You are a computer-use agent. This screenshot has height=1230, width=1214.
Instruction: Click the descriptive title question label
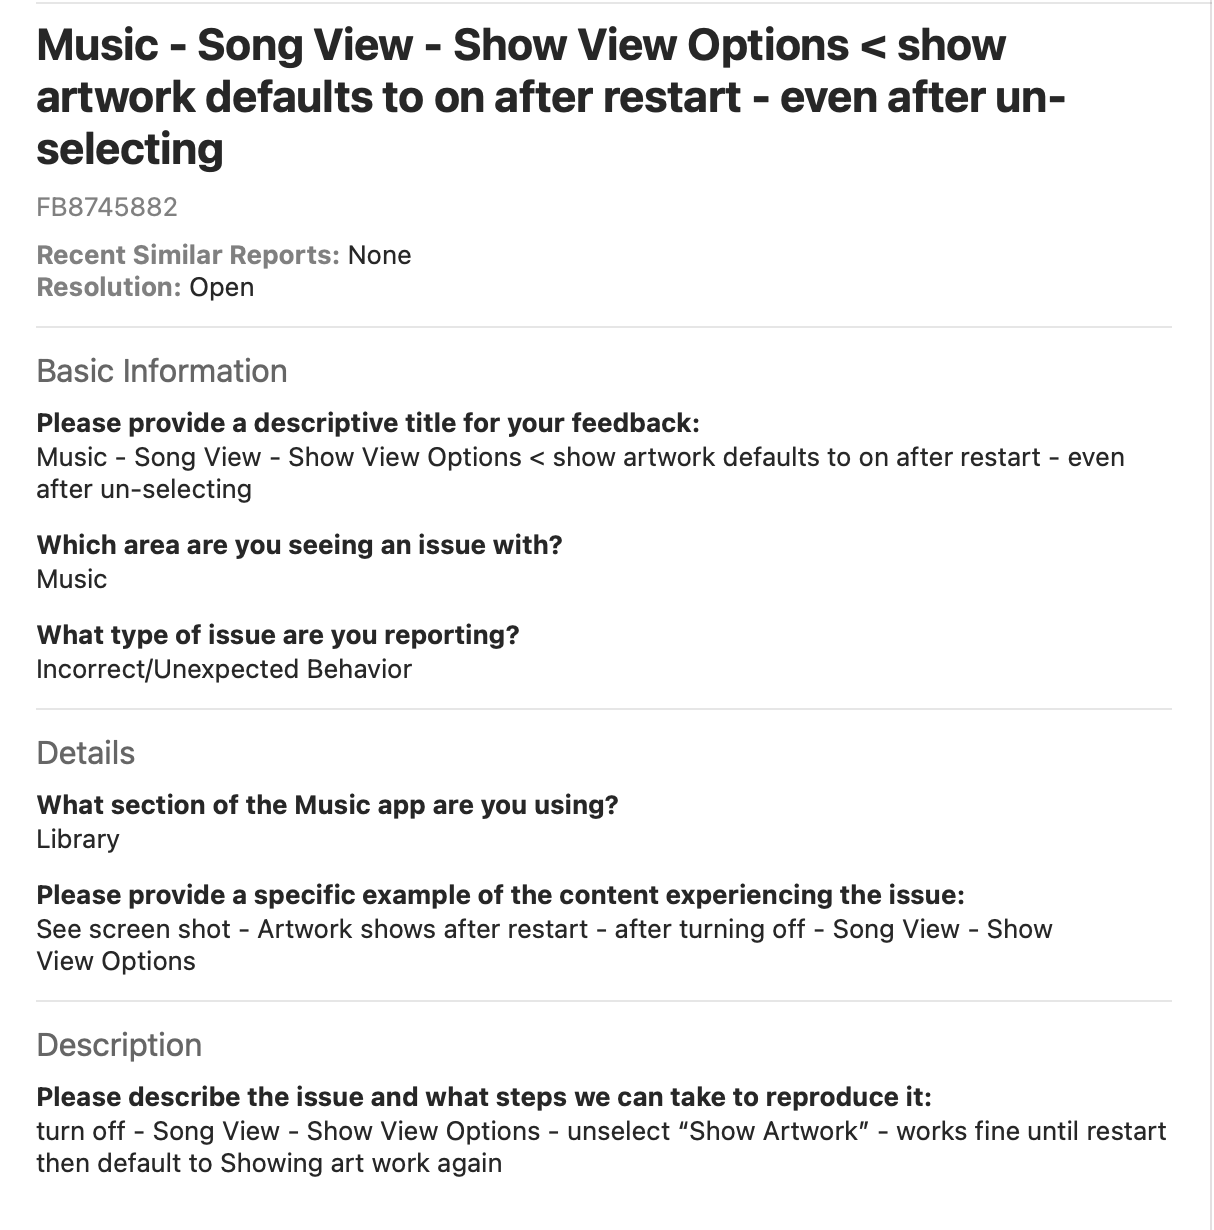click(x=368, y=423)
